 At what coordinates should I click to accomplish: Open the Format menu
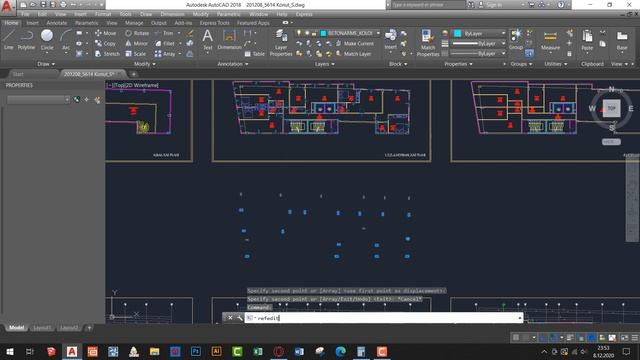coord(103,14)
